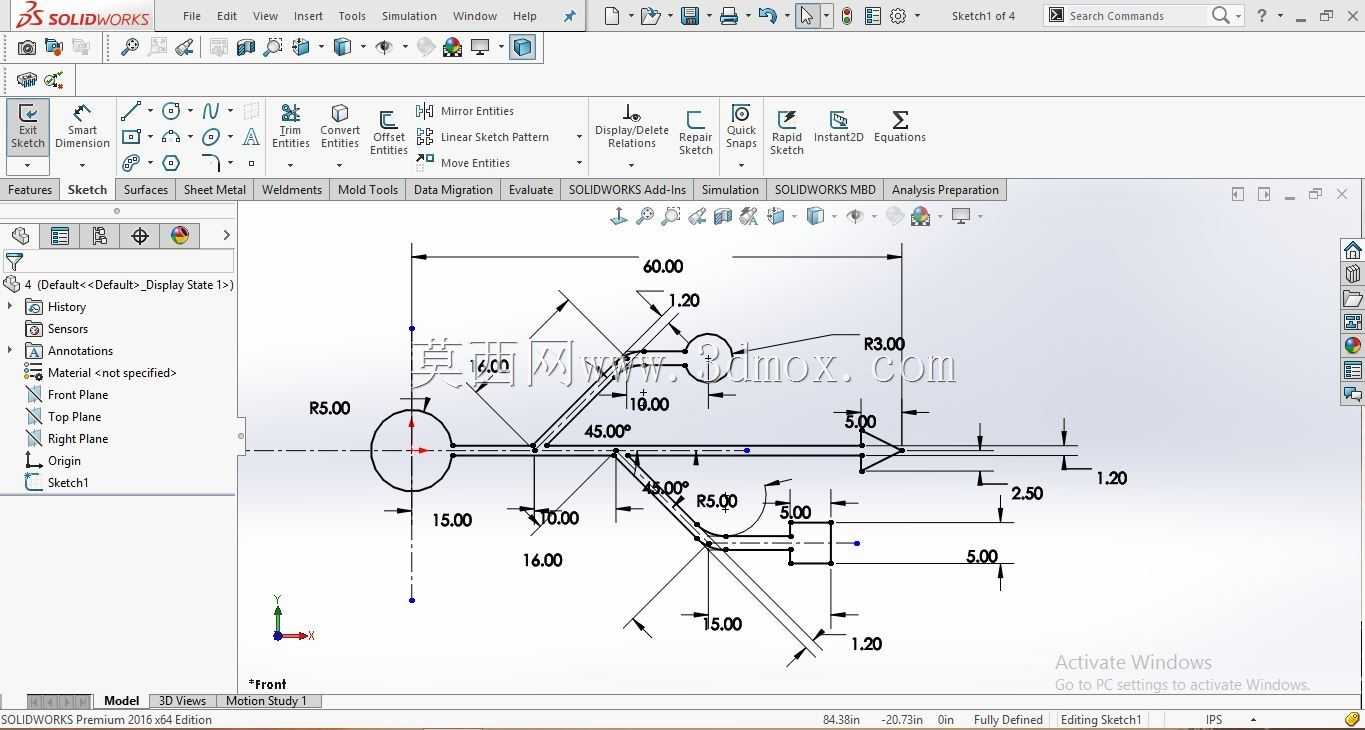
Task: Open ConfigurationManager tab
Action: [x=100, y=236]
